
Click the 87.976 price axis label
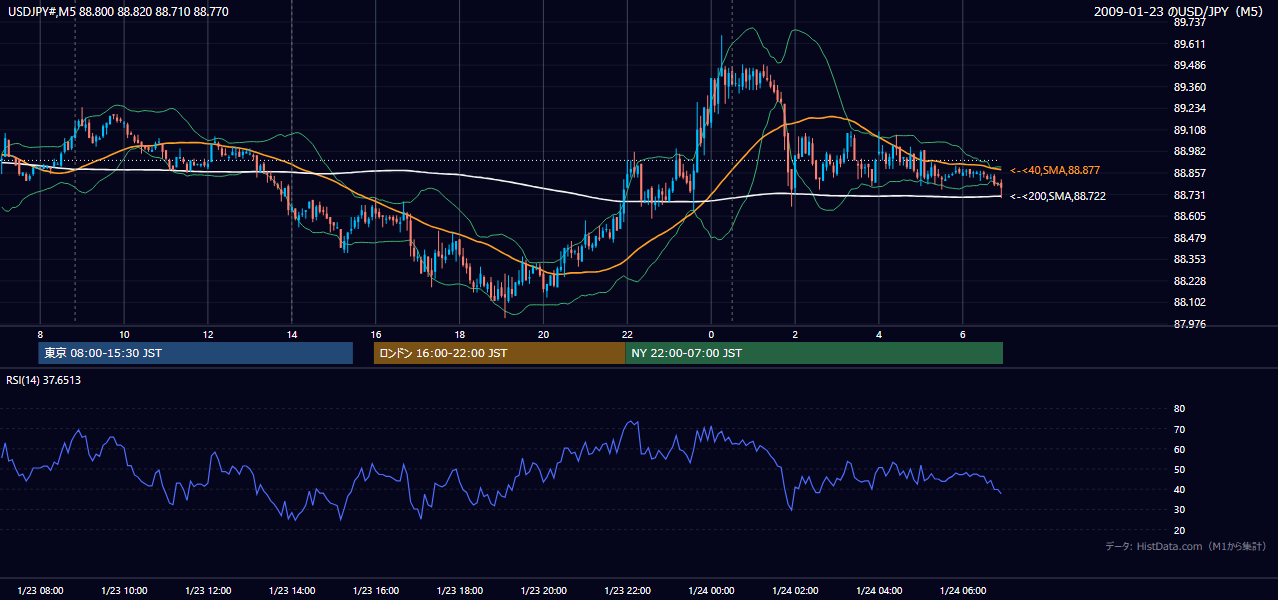click(x=1189, y=324)
